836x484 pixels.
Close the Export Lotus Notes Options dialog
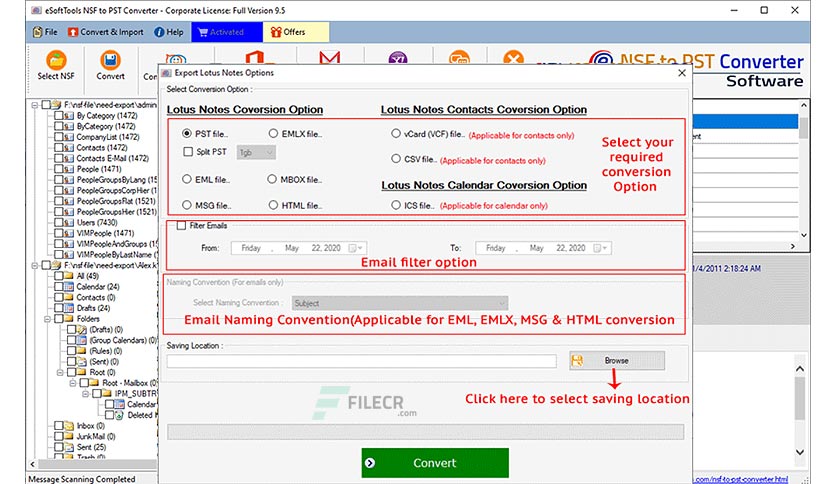click(x=682, y=73)
